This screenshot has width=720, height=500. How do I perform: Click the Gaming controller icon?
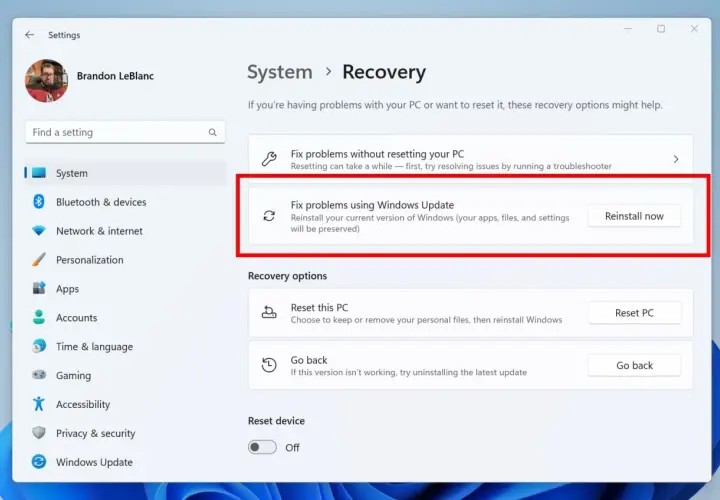[x=39, y=375]
